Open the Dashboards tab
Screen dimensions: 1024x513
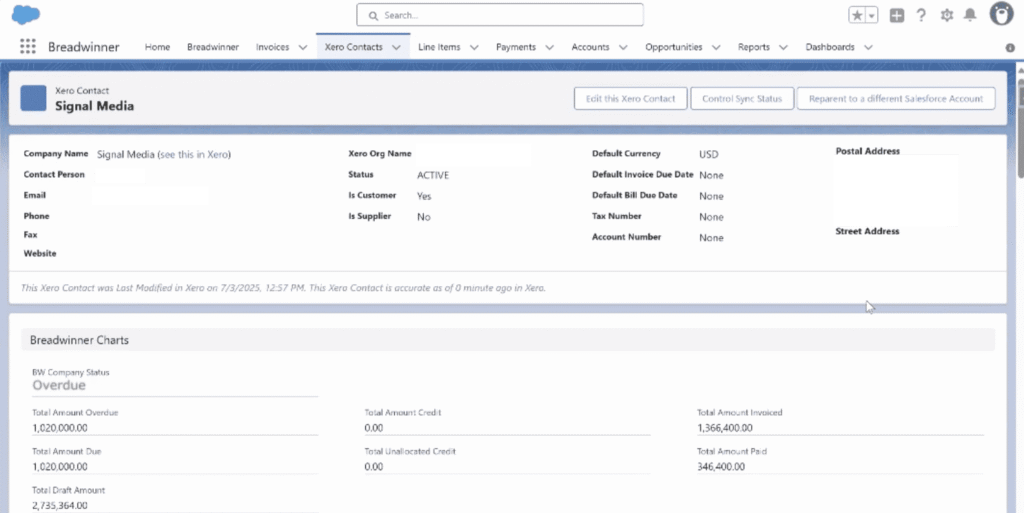pyautogui.click(x=830, y=47)
